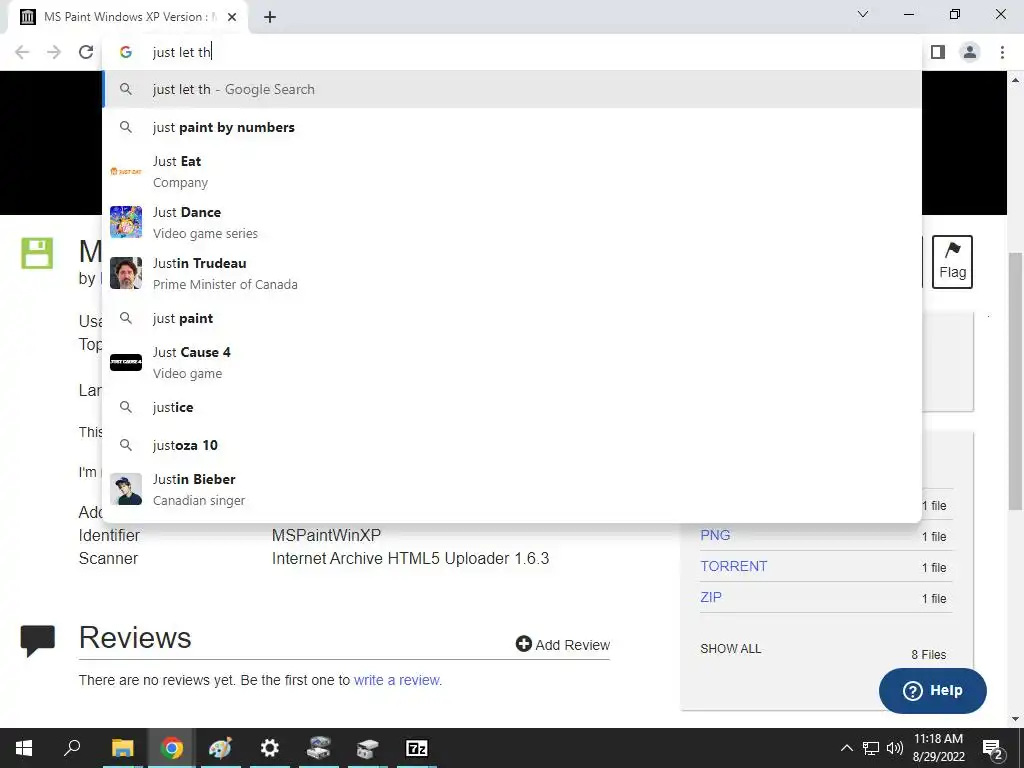Screen dimensions: 1024x768
Task: Click the page vertical scrollbar thumb
Action: (x=1015, y=381)
